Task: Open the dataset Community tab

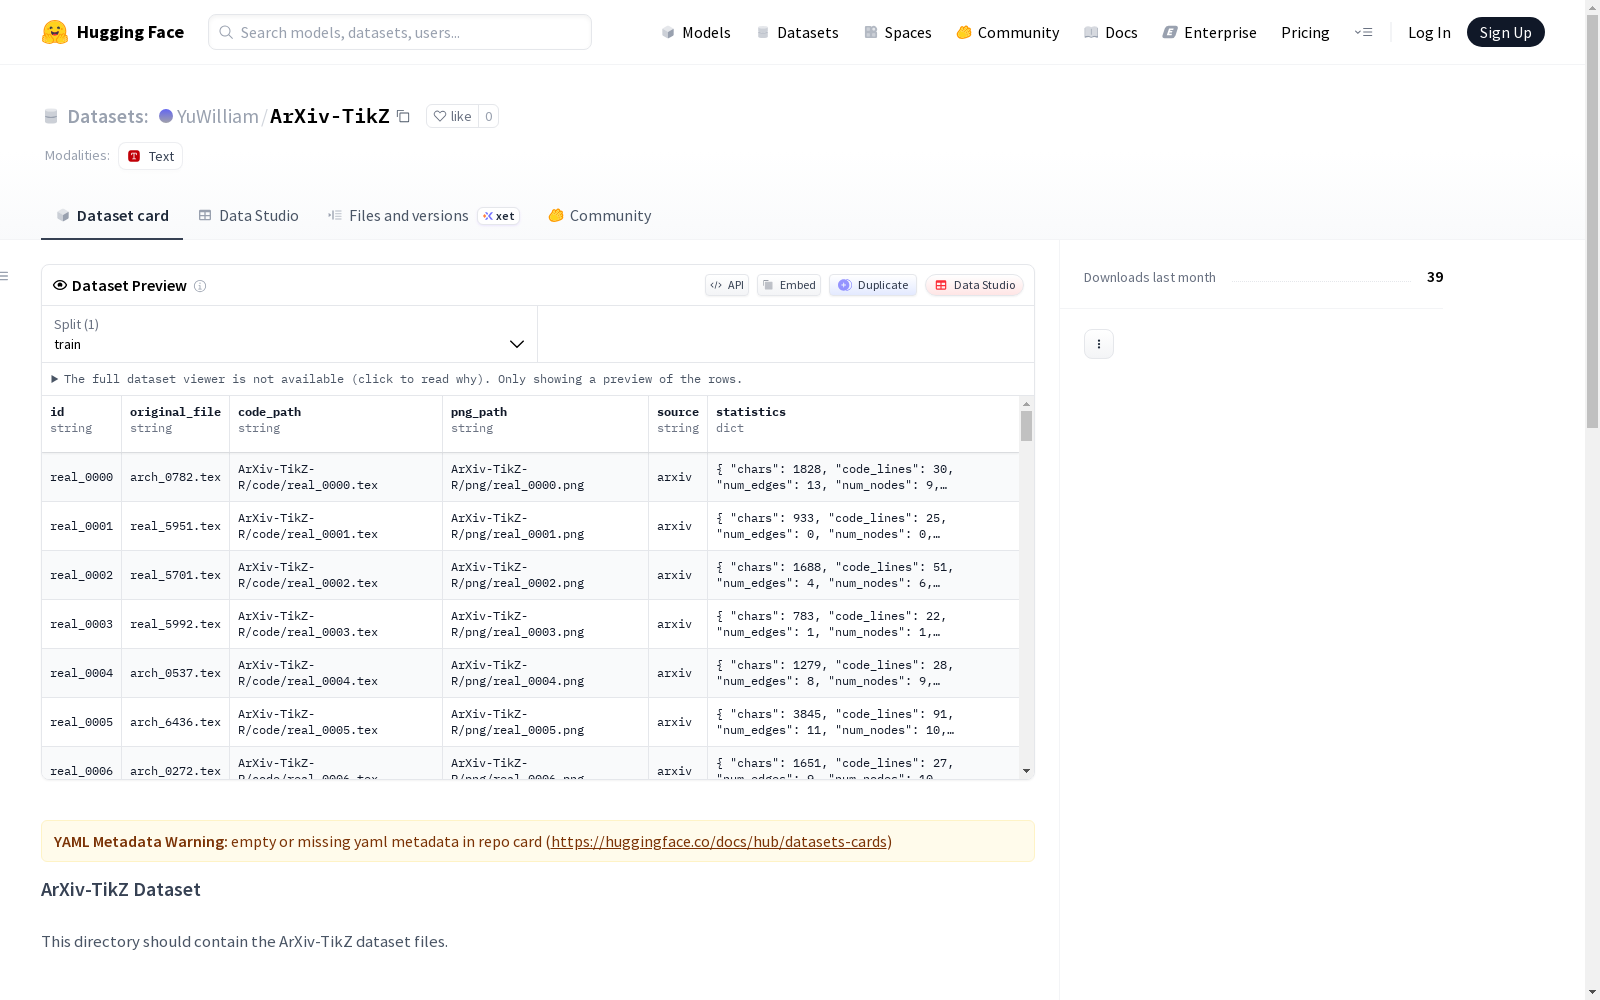Action: (x=600, y=216)
